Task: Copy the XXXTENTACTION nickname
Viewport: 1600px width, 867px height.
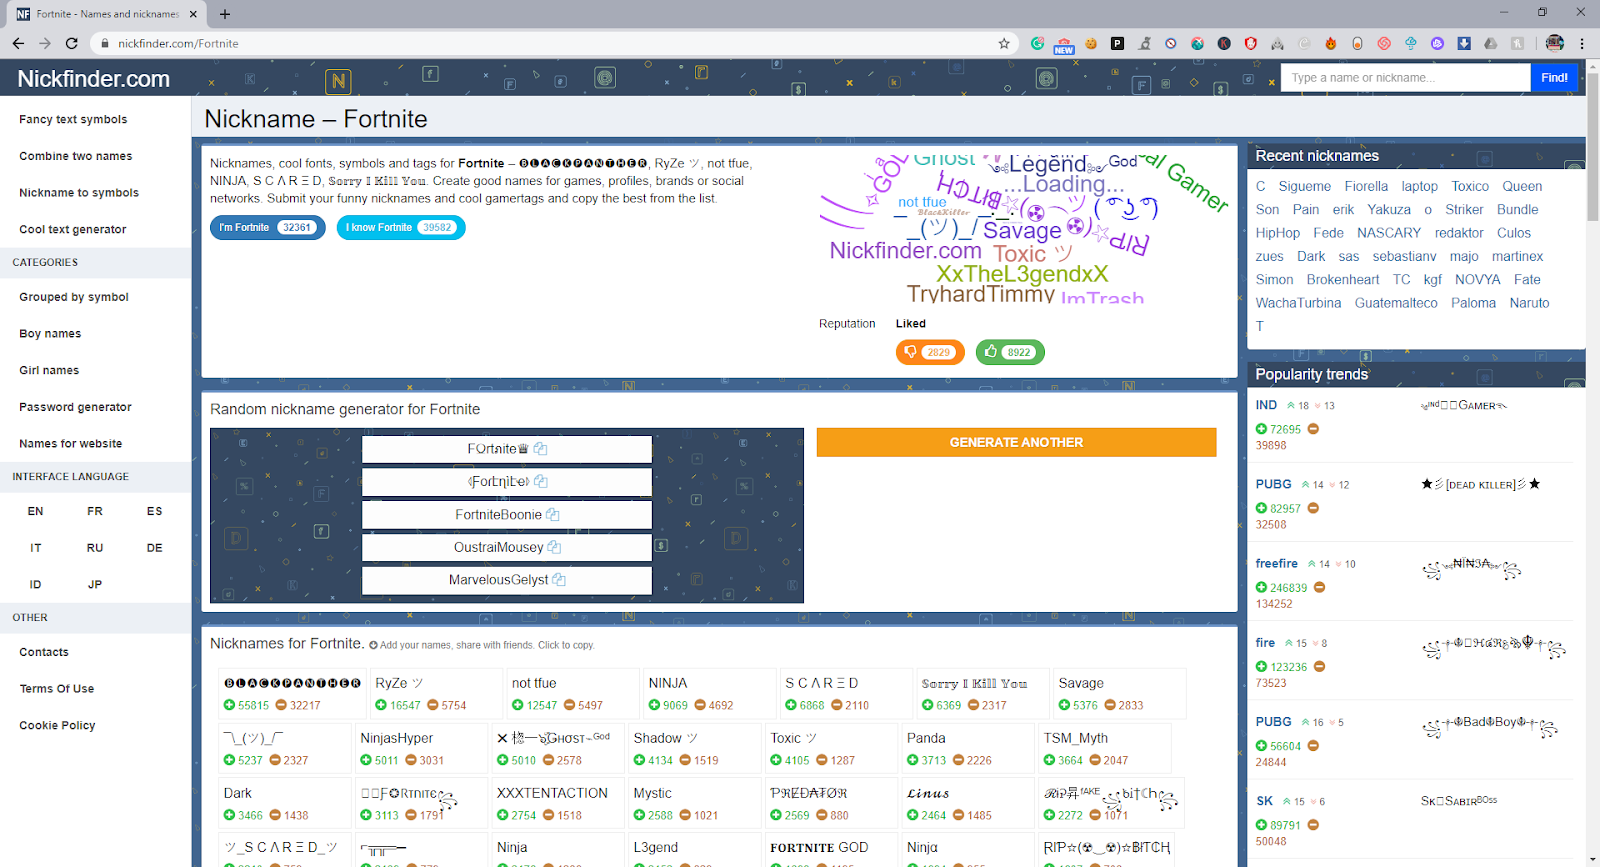Action: click(x=552, y=793)
